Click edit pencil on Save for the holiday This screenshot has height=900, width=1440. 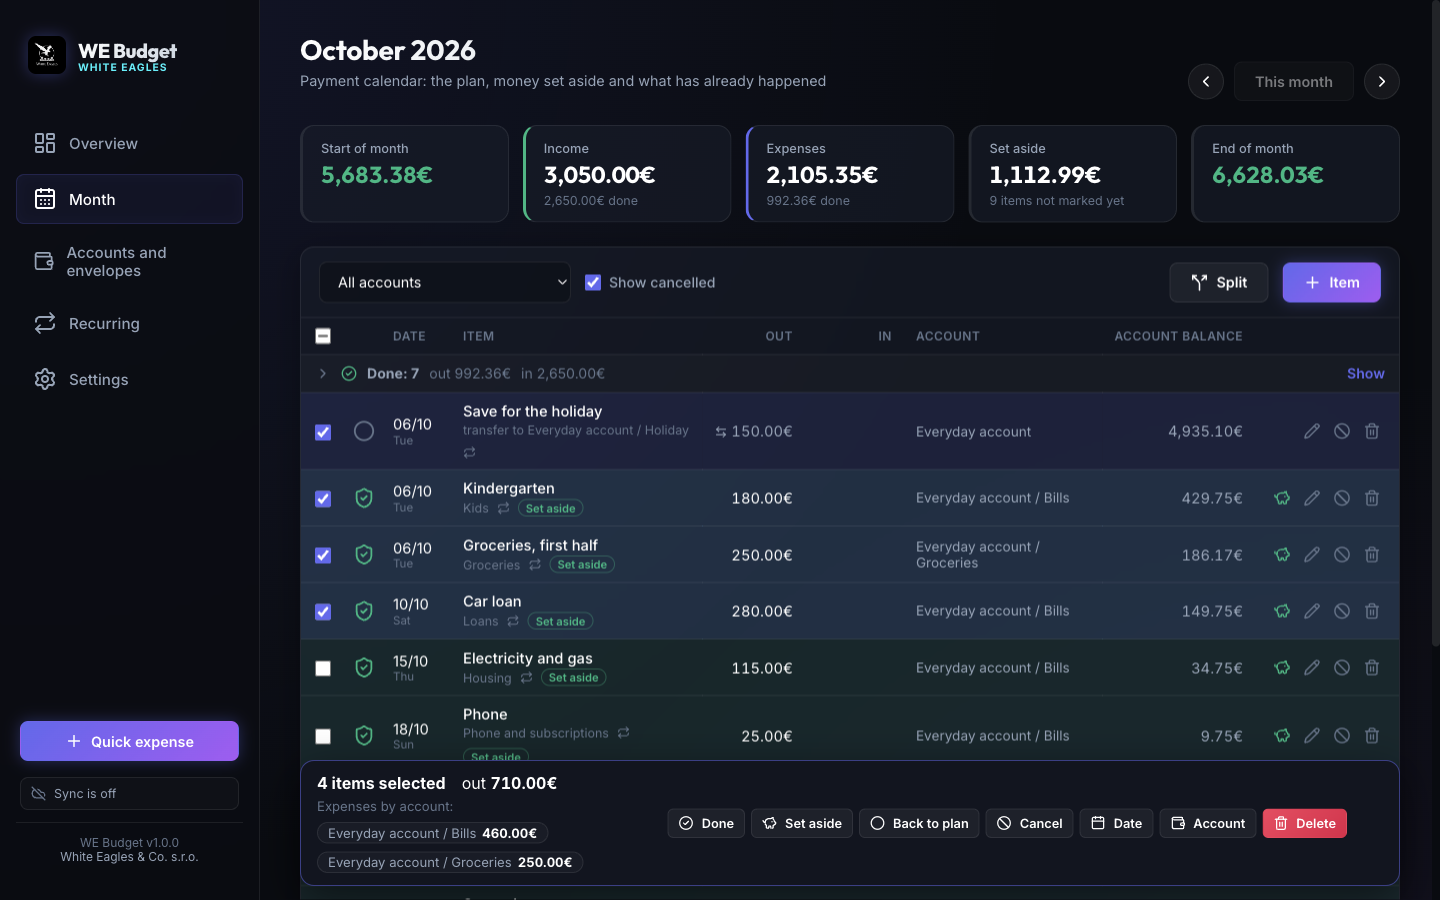[1312, 431]
